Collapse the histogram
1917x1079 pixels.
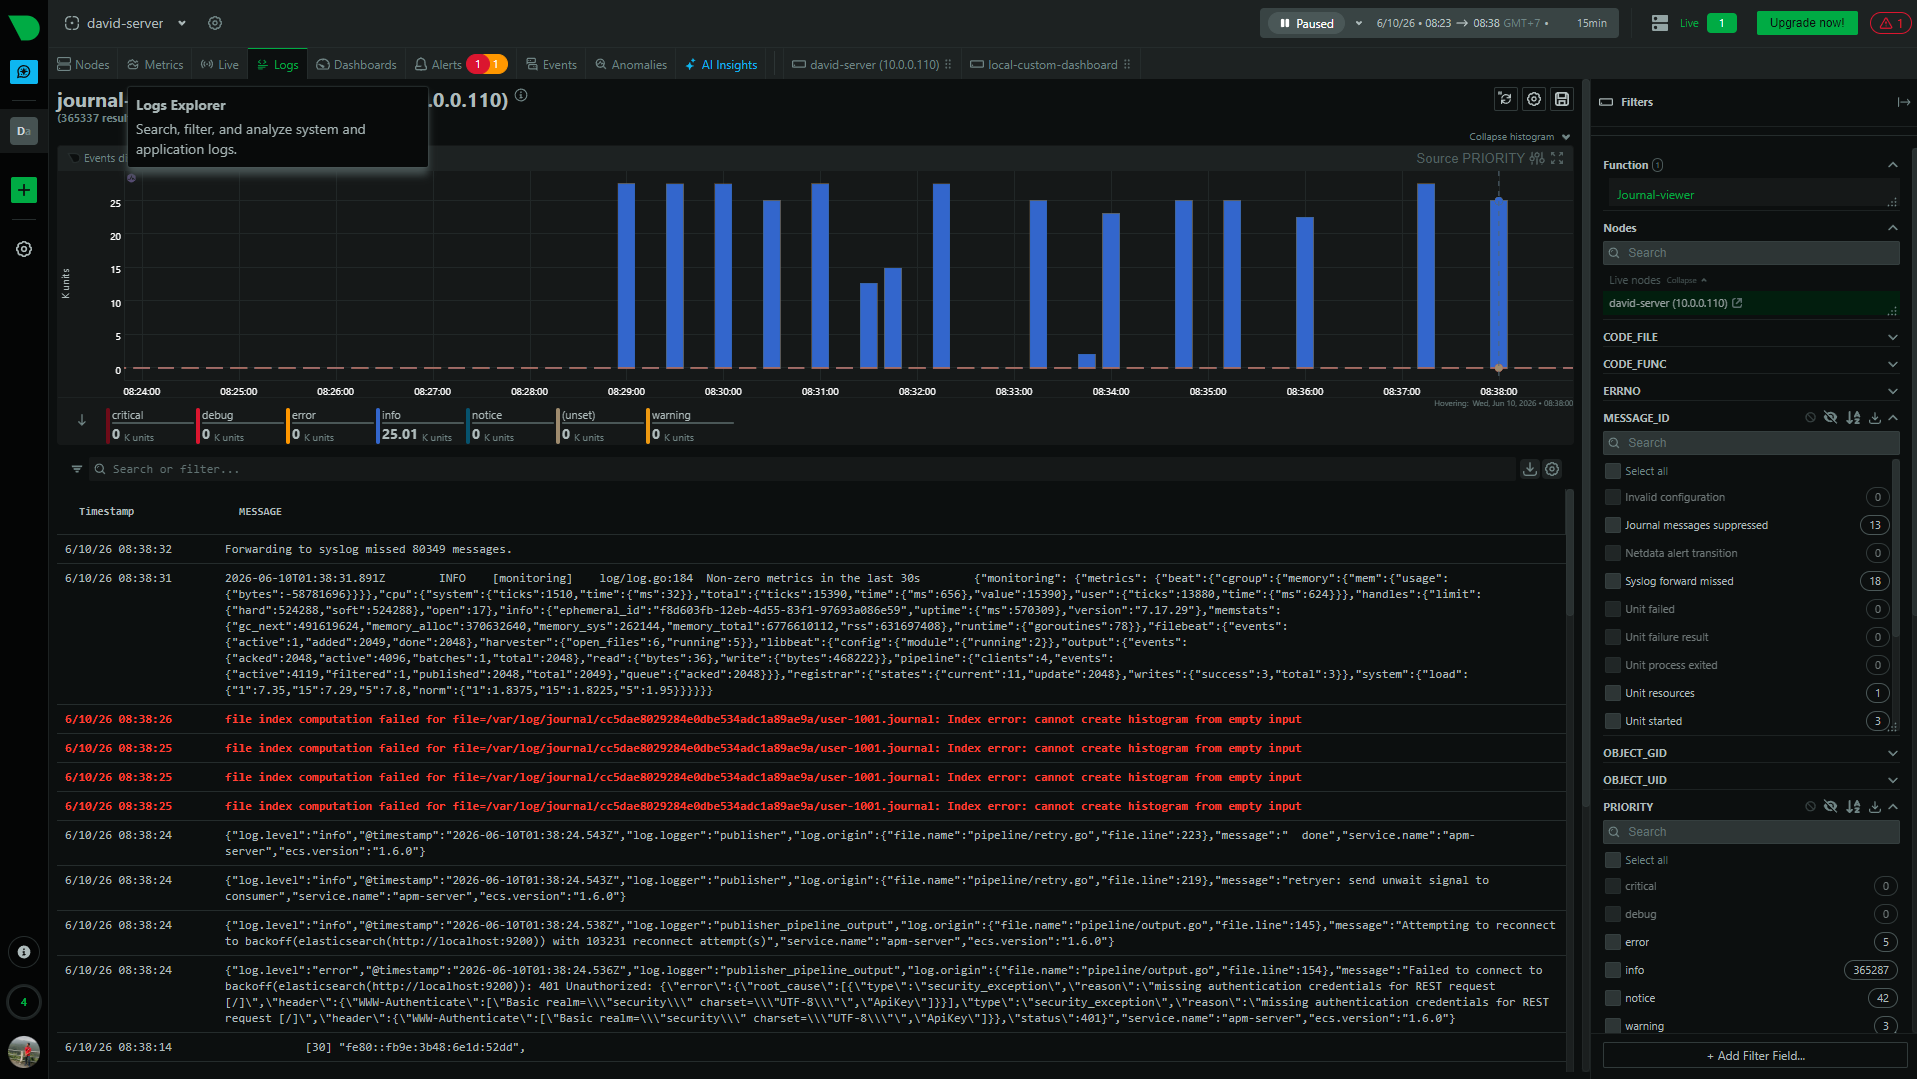pyautogui.click(x=1519, y=137)
